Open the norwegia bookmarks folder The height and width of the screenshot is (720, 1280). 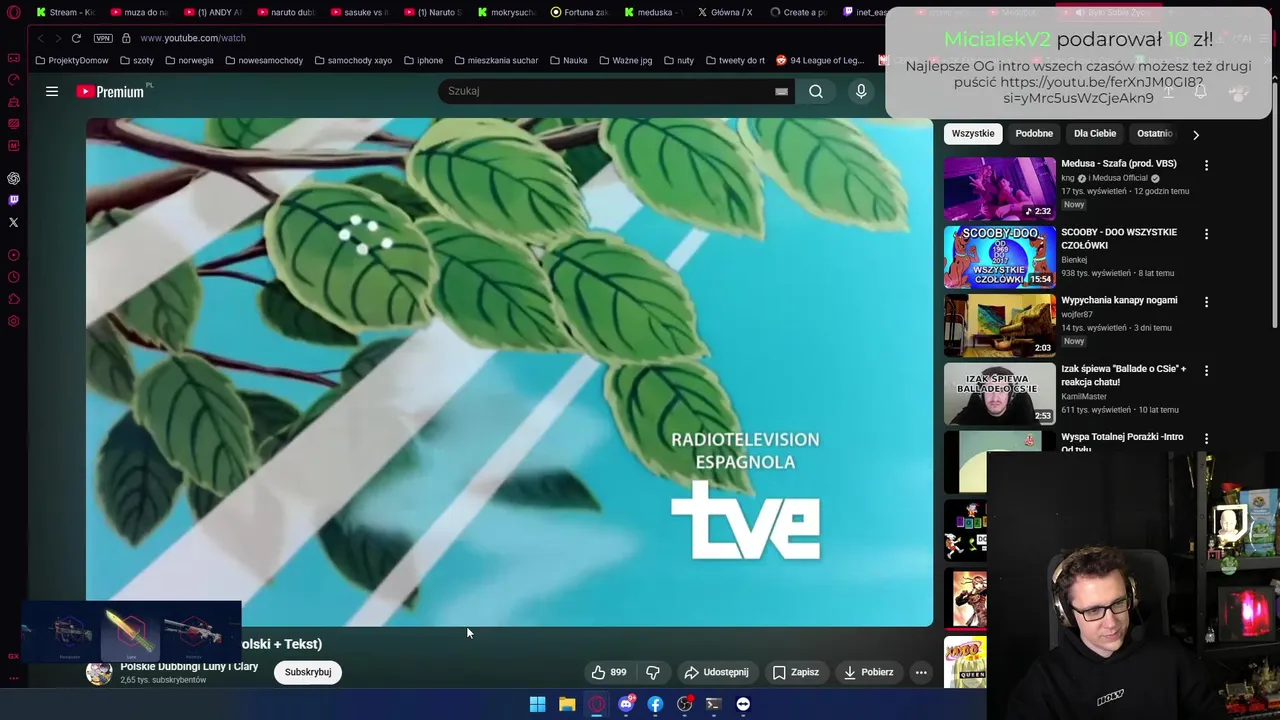coord(190,60)
